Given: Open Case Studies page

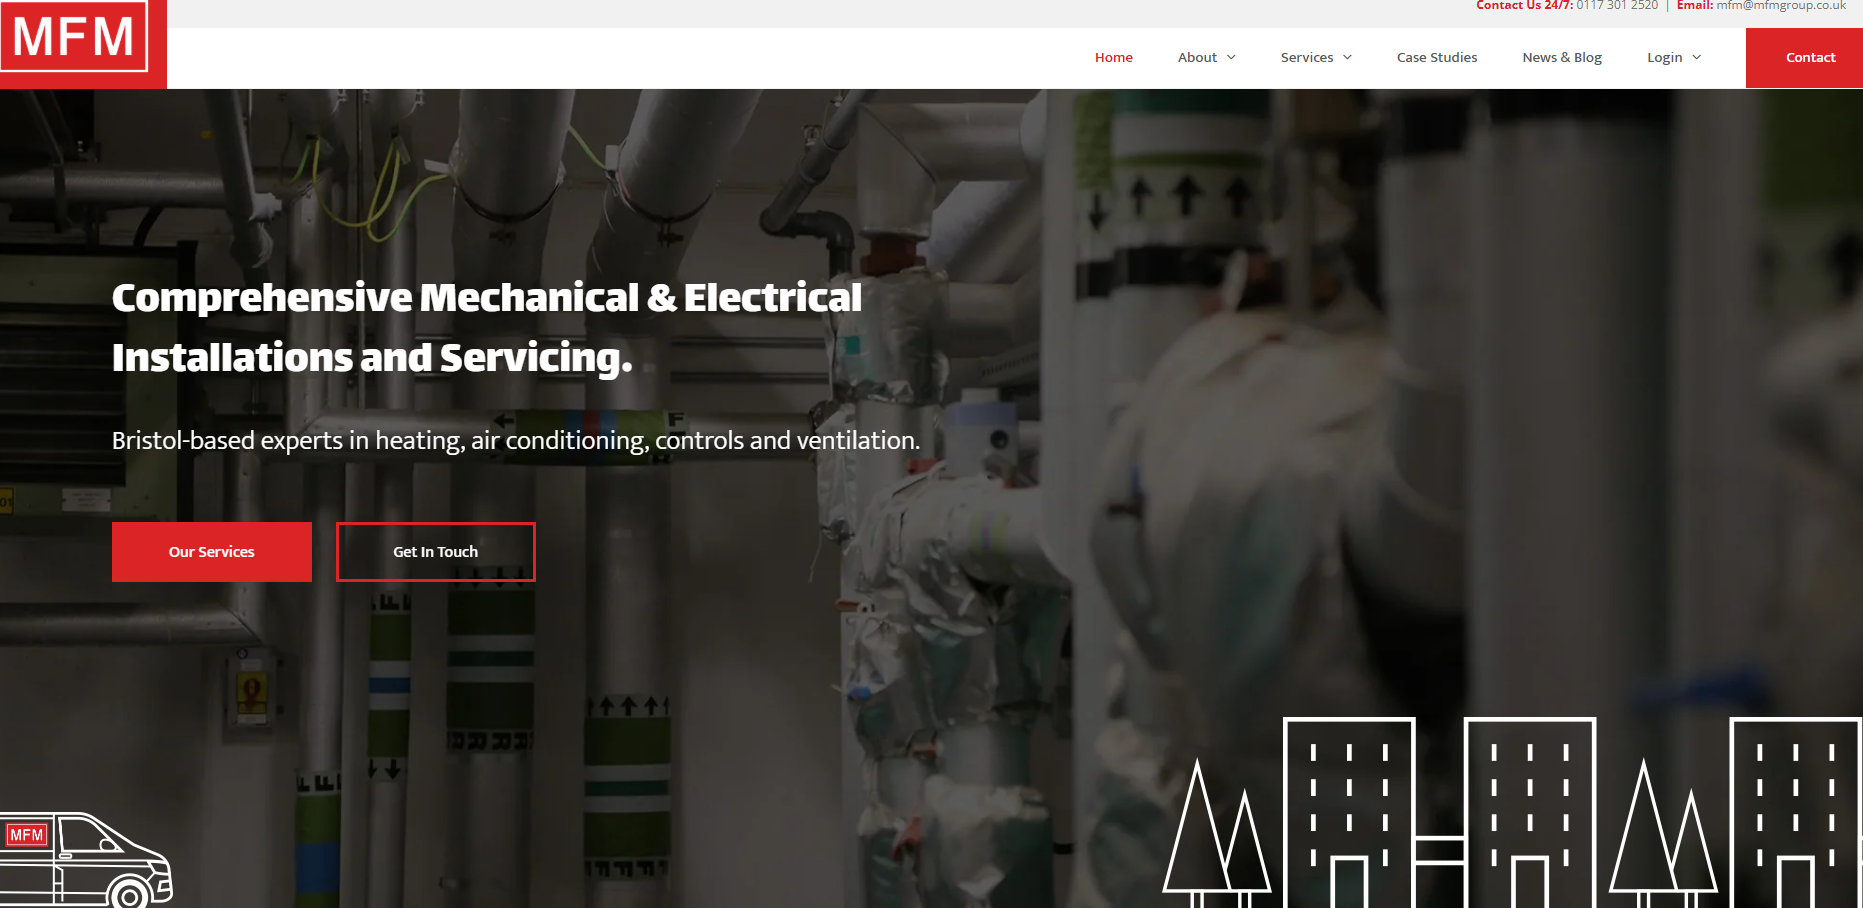Looking at the screenshot, I should [x=1436, y=57].
